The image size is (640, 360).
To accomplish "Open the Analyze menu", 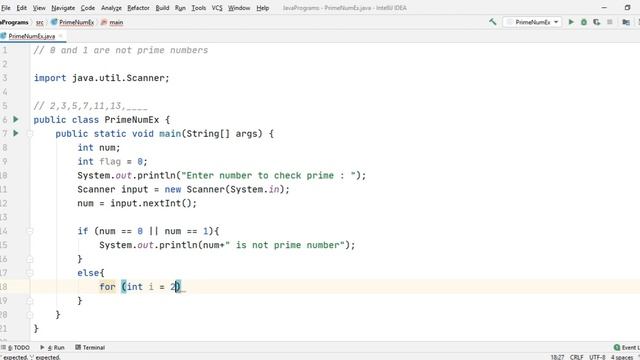I will (x=111, y=8).
